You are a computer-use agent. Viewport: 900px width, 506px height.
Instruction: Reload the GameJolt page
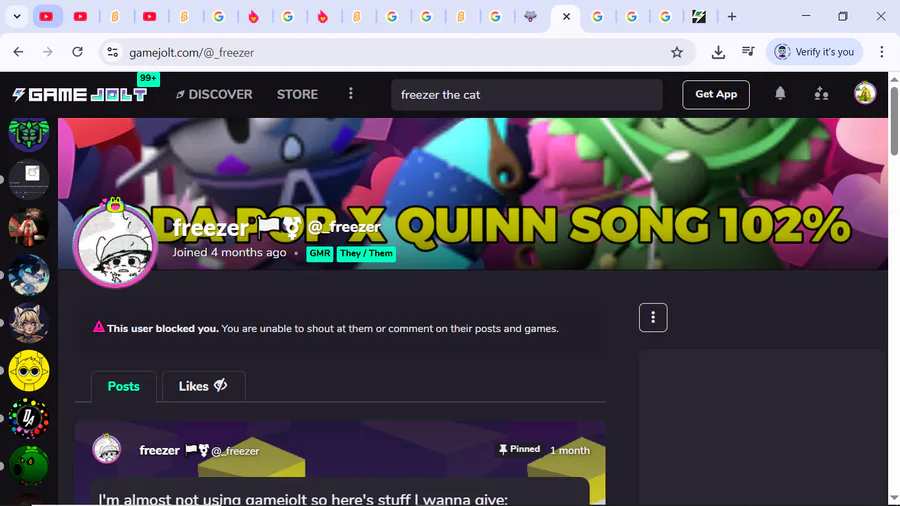click(x=77, y=52)
